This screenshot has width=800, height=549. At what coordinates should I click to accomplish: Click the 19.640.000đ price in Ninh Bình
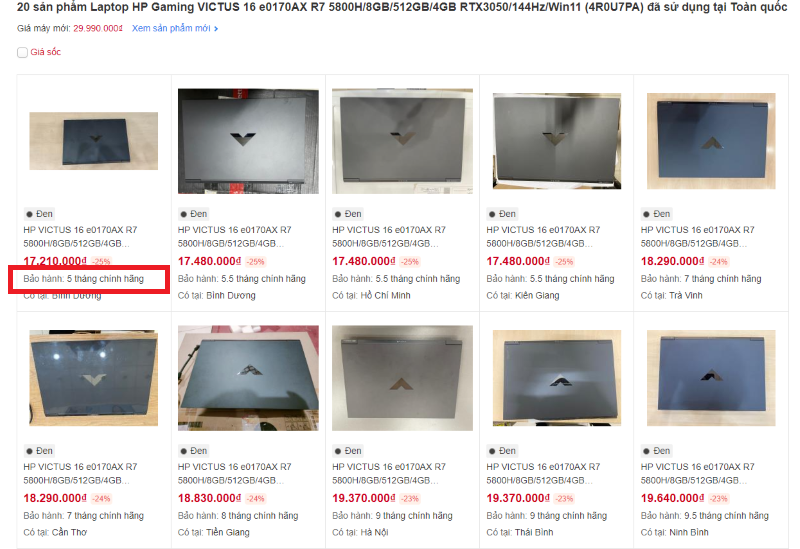pyautogui.click(x=672, y=498)
